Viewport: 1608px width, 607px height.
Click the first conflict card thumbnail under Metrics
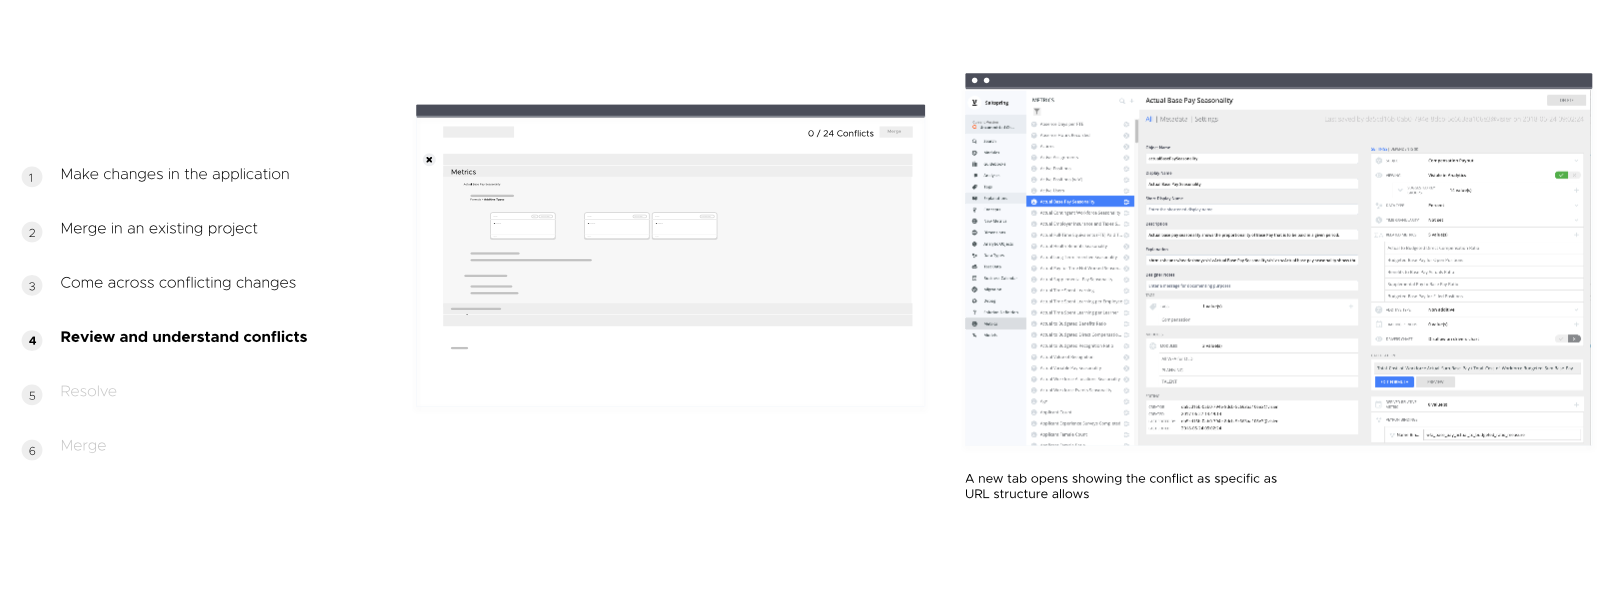(522, 225)
